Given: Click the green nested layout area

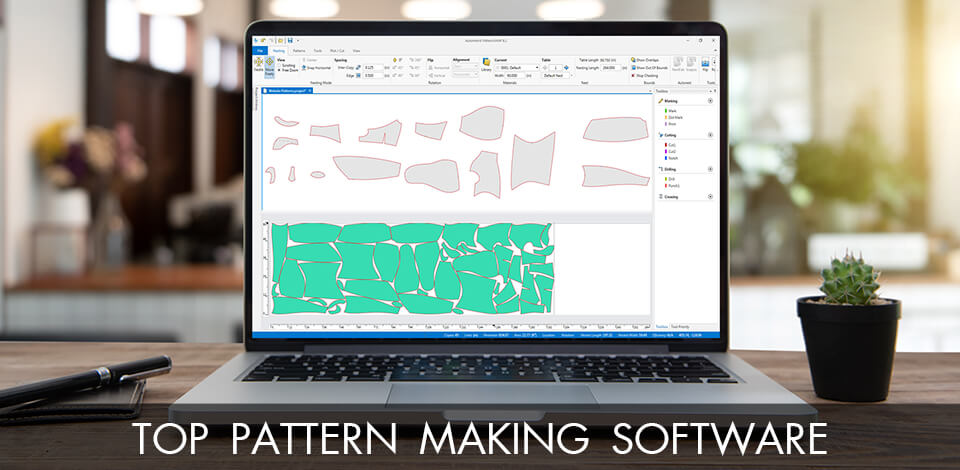Looking at the screenshot, I should pos(413,269).
